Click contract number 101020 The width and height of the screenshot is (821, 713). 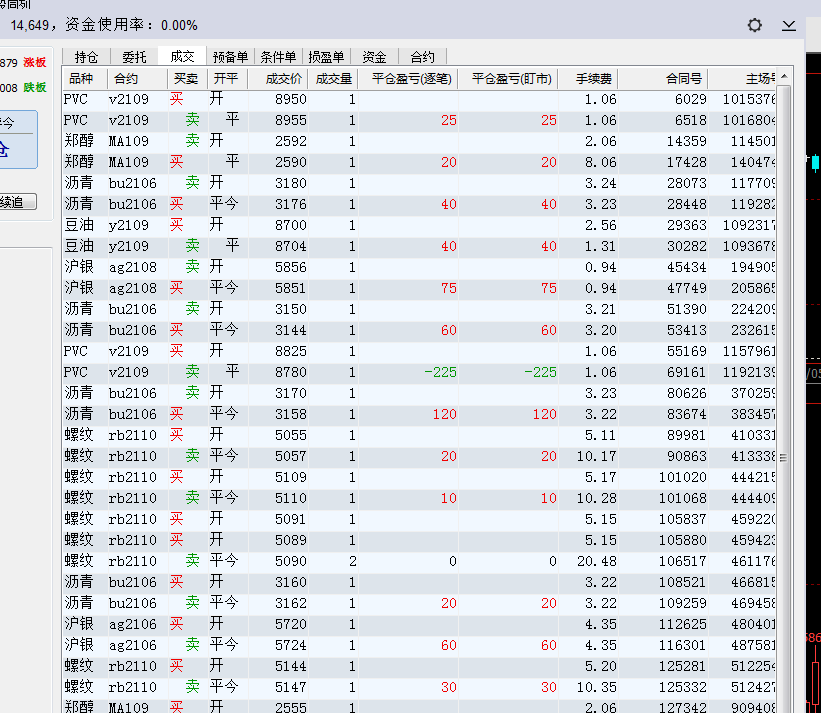[x=682, y=477]
